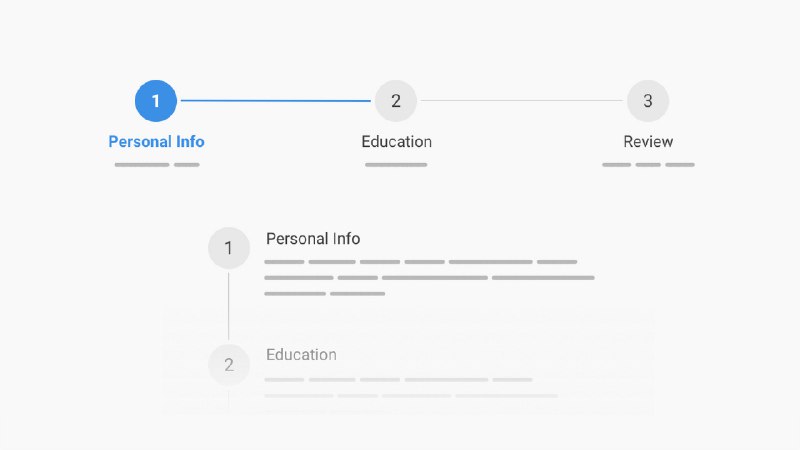Click blue connector line between steps 1 and 2
The image size is (800, 450).
276,101
